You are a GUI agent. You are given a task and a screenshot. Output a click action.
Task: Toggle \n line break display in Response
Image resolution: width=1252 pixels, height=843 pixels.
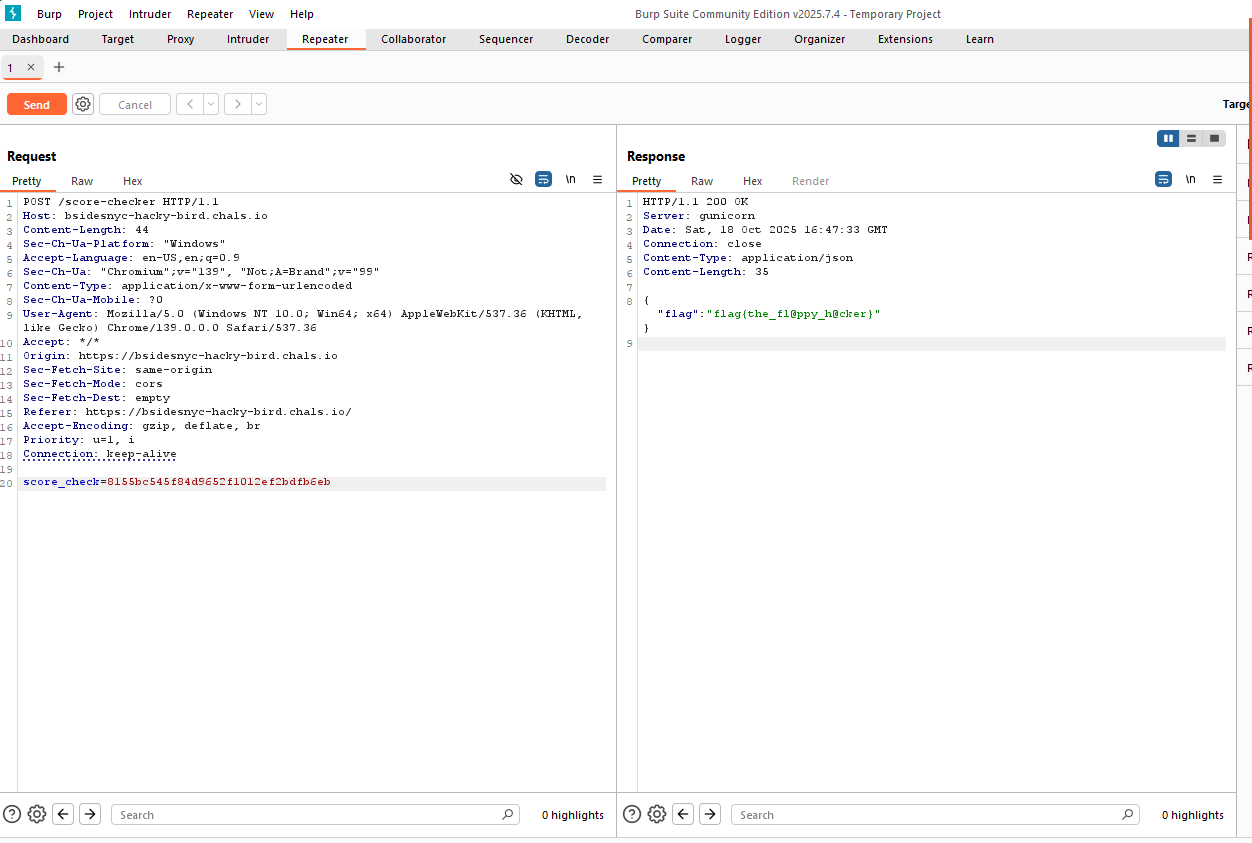(x=1190, y=180)
